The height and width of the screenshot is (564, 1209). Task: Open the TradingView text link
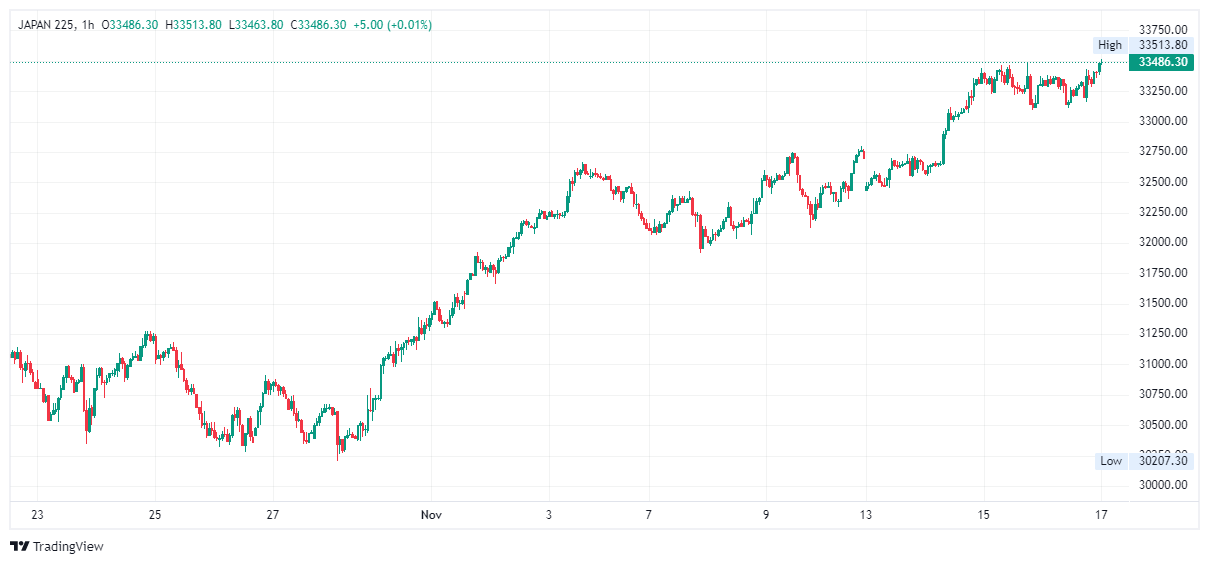(68, 546)
